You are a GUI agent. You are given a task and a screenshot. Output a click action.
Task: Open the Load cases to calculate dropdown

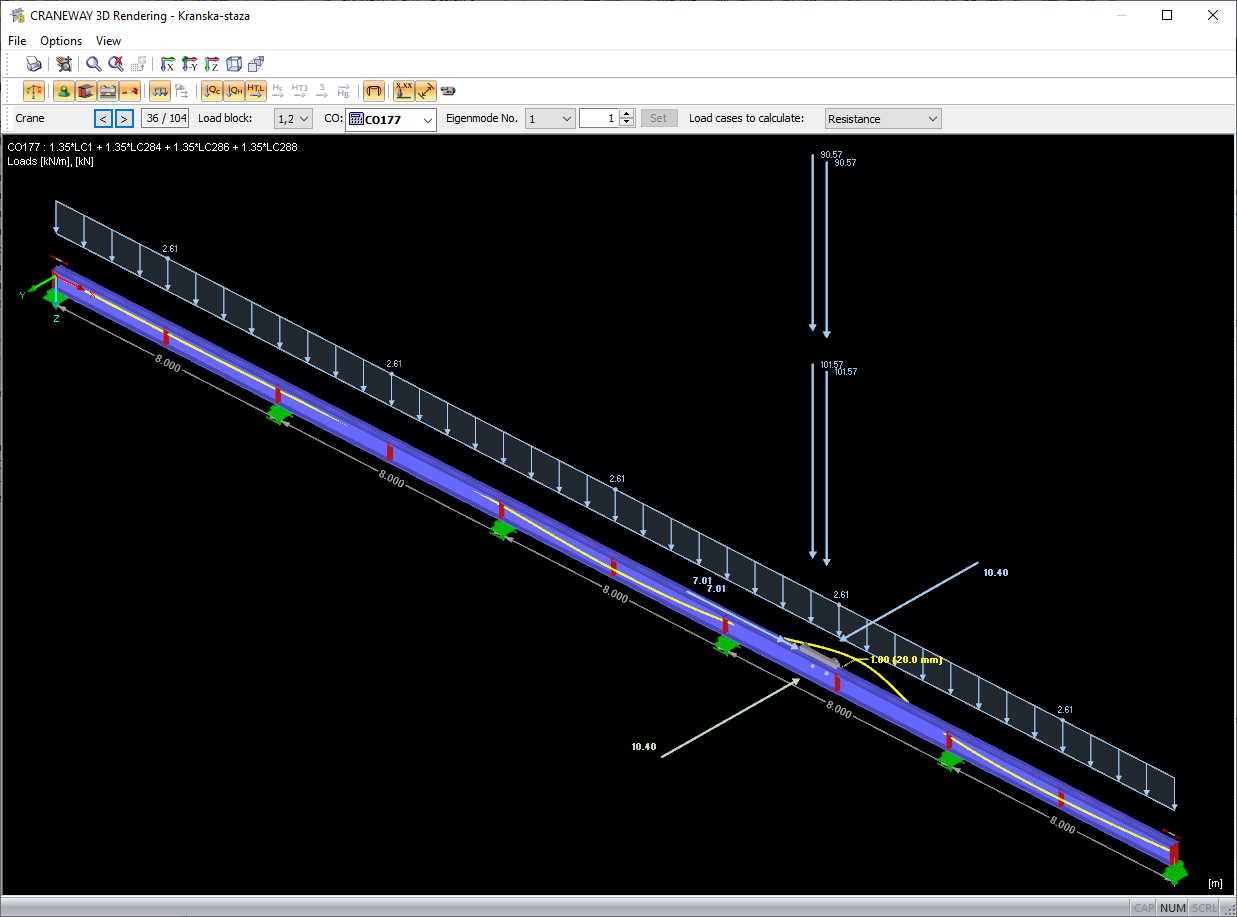pyautogui.click(x=881, y=118)
